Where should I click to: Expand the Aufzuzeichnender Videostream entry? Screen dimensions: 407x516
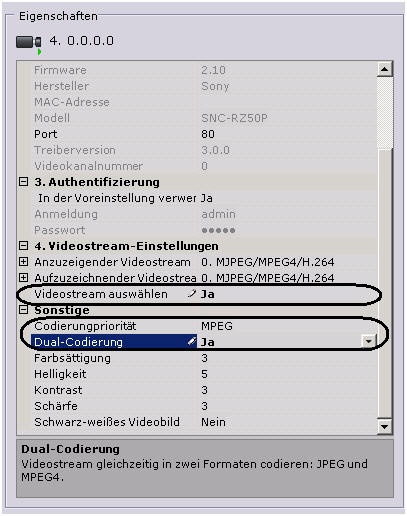23,278
